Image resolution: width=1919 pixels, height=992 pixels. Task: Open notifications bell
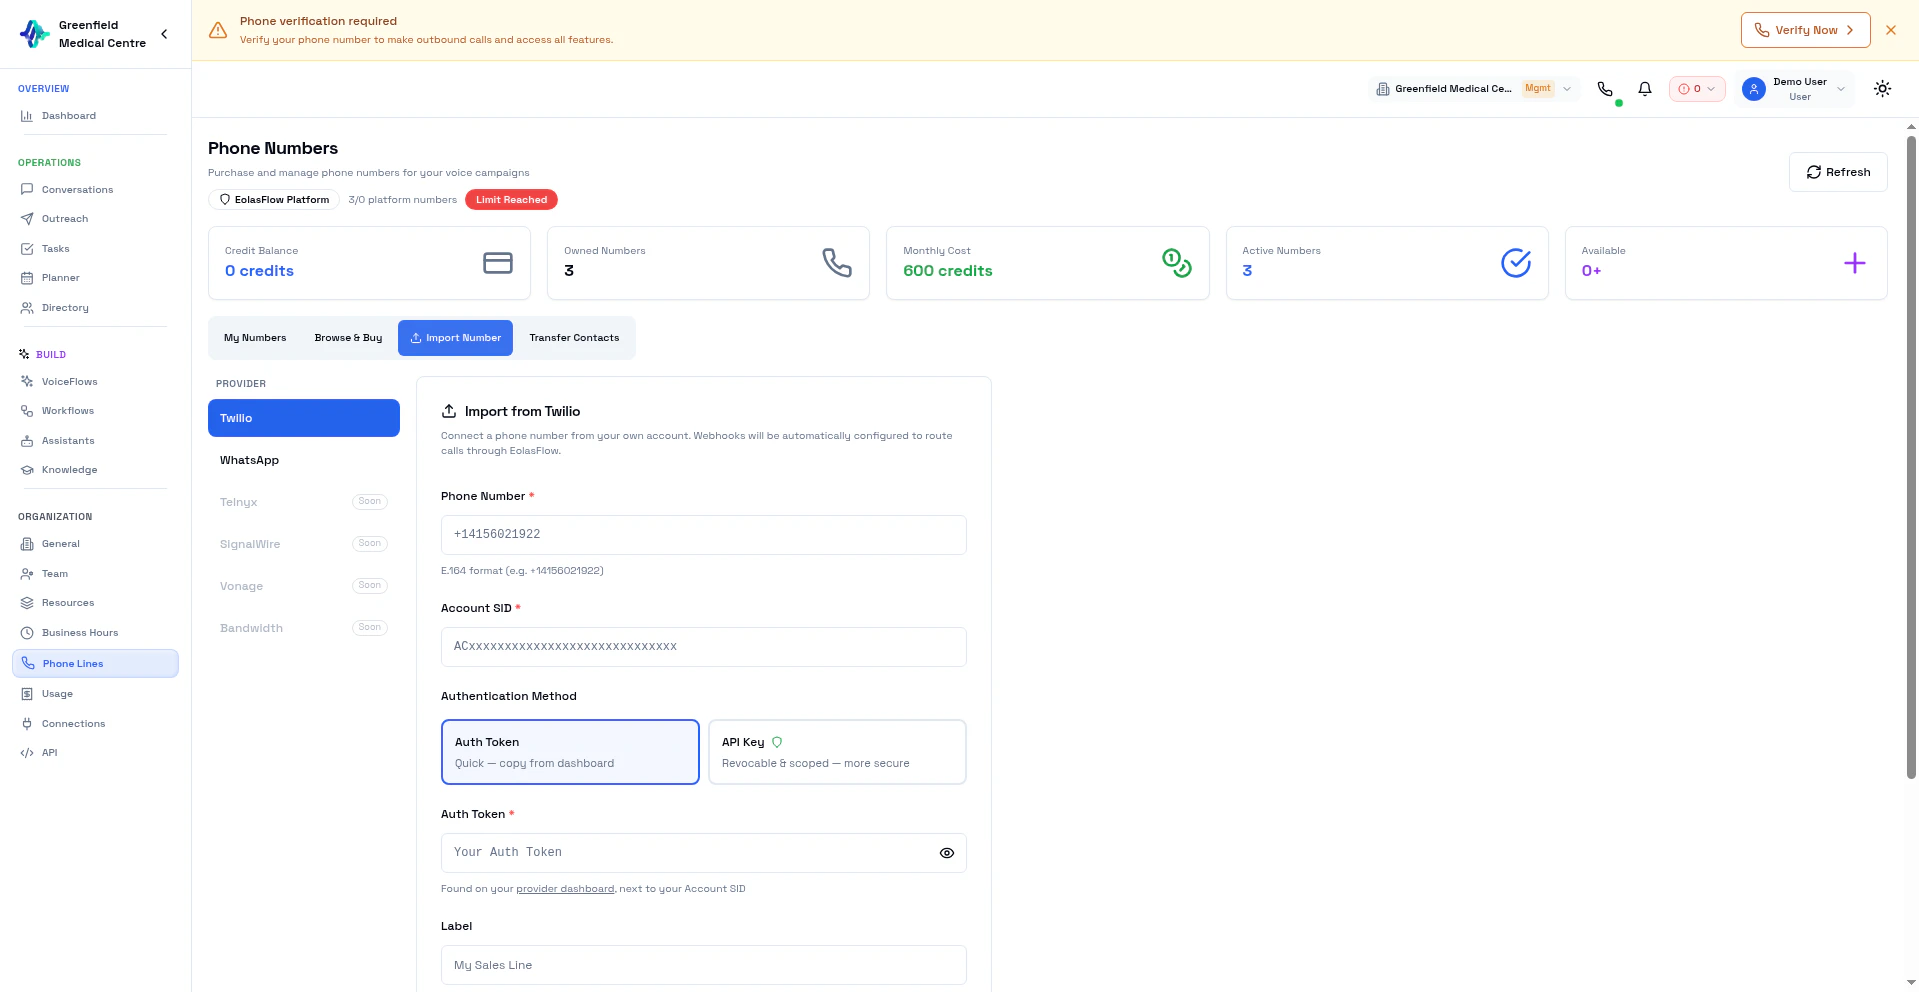pyautogui.click(x=1645, y=89)
